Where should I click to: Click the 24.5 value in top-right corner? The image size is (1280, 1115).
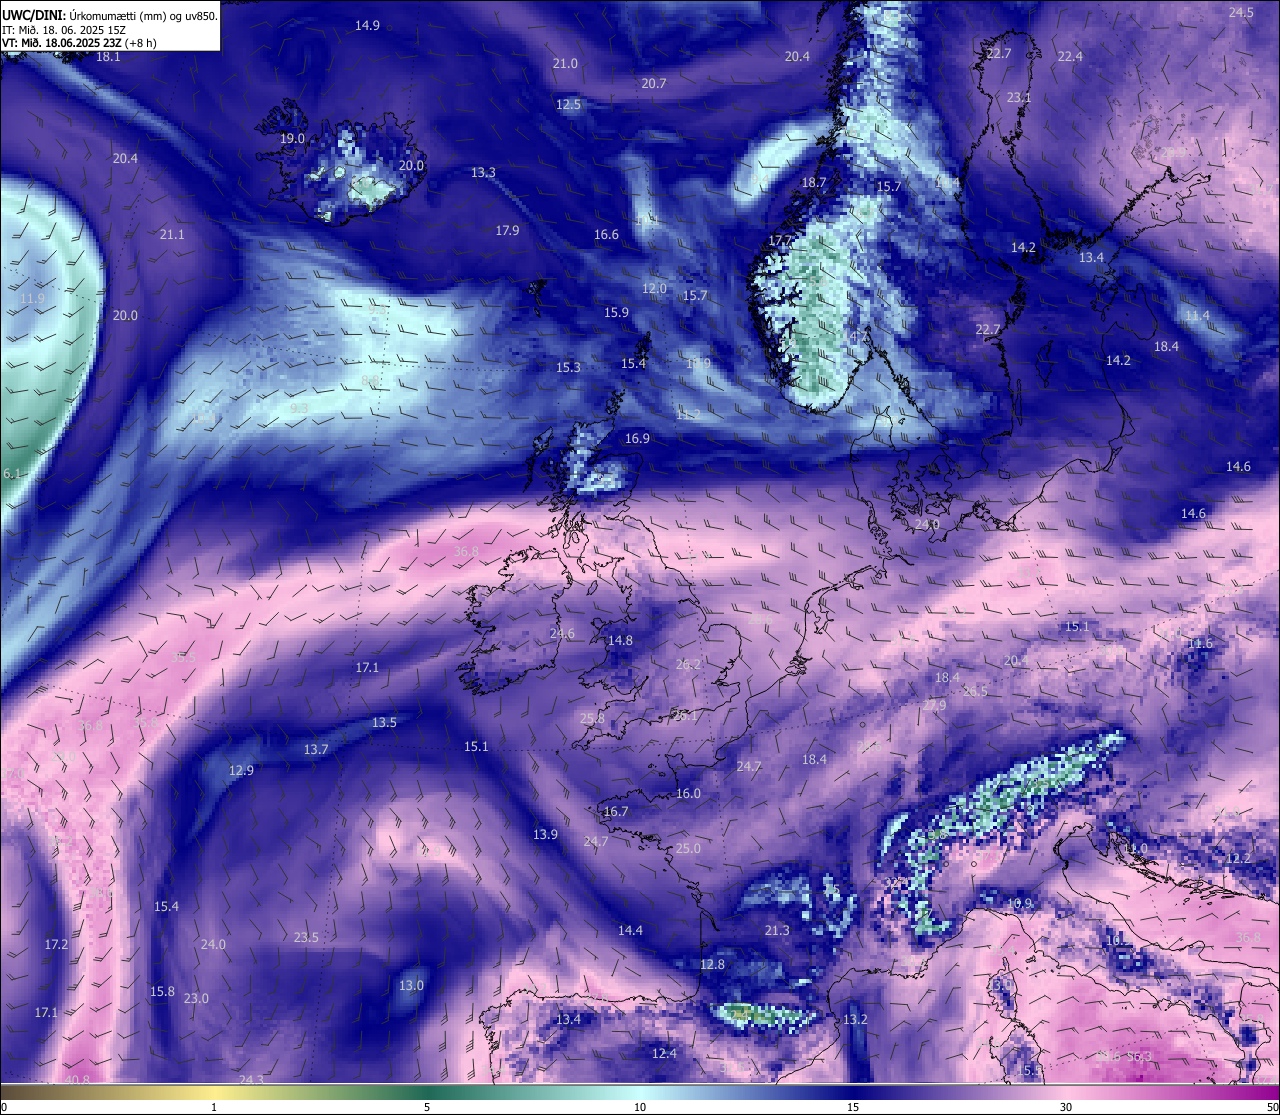1241,13
